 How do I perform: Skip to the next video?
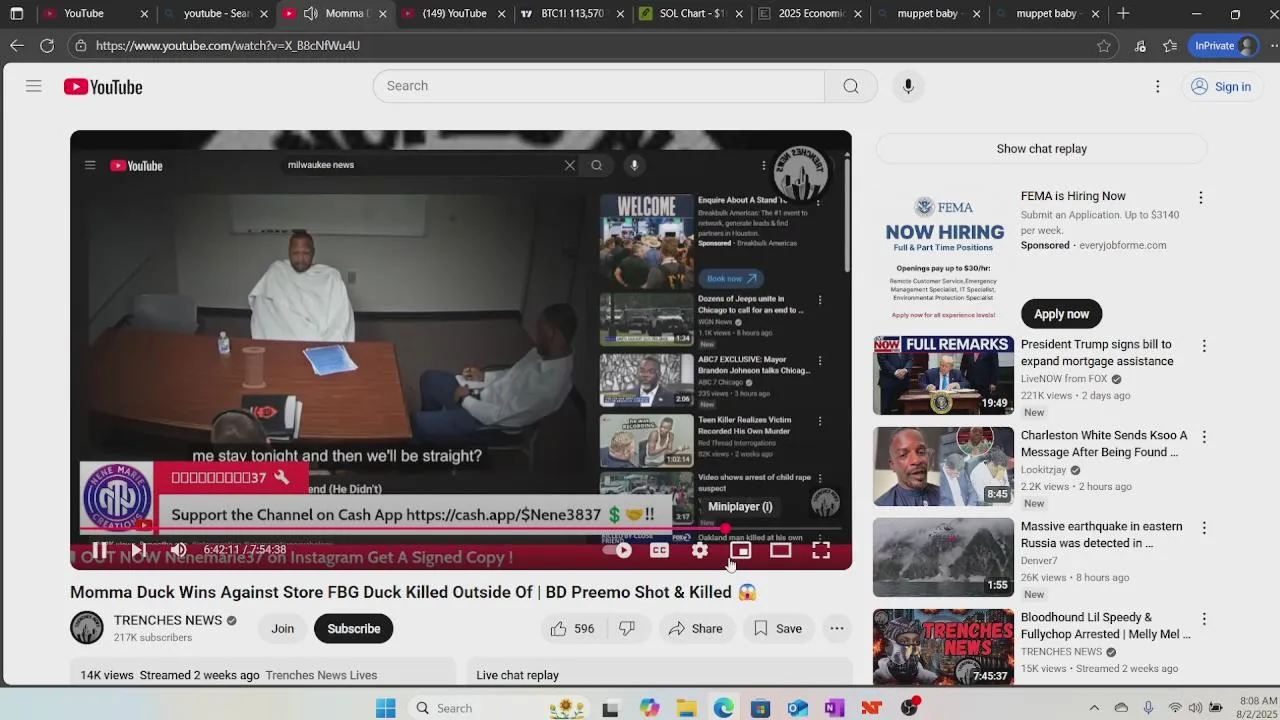[x=139, y=550]
